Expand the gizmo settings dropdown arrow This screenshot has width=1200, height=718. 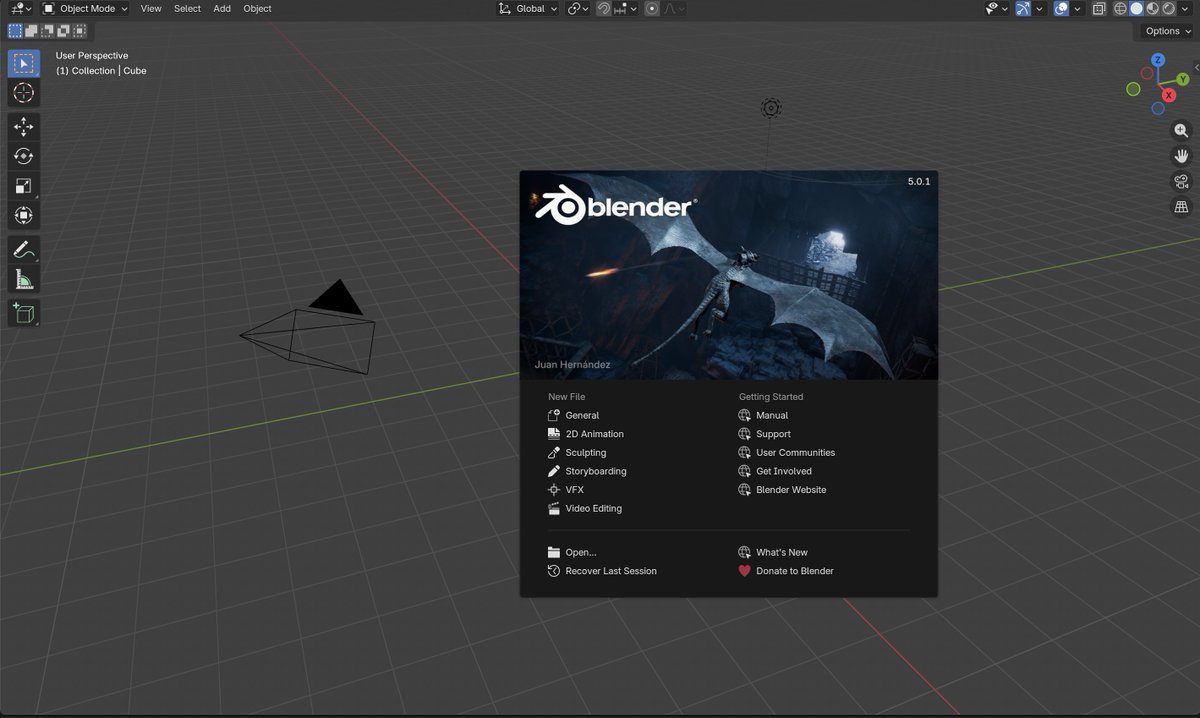(x=1039, y=8)
